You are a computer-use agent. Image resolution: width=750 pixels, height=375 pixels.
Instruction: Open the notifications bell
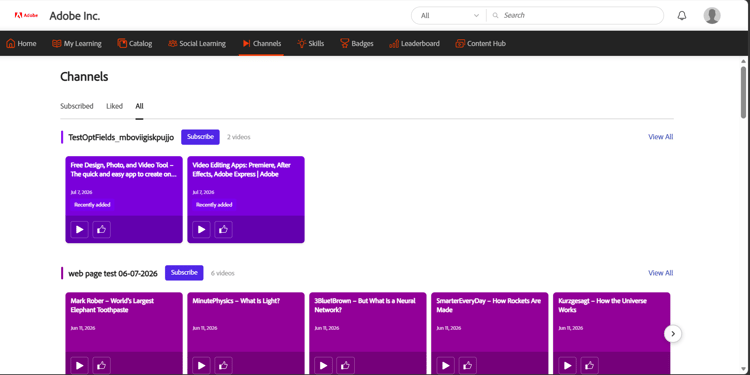[682, 15]
